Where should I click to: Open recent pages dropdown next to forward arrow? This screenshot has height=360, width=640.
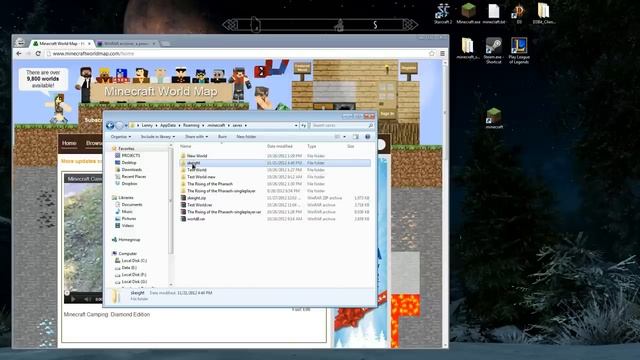tap(126, 126)
